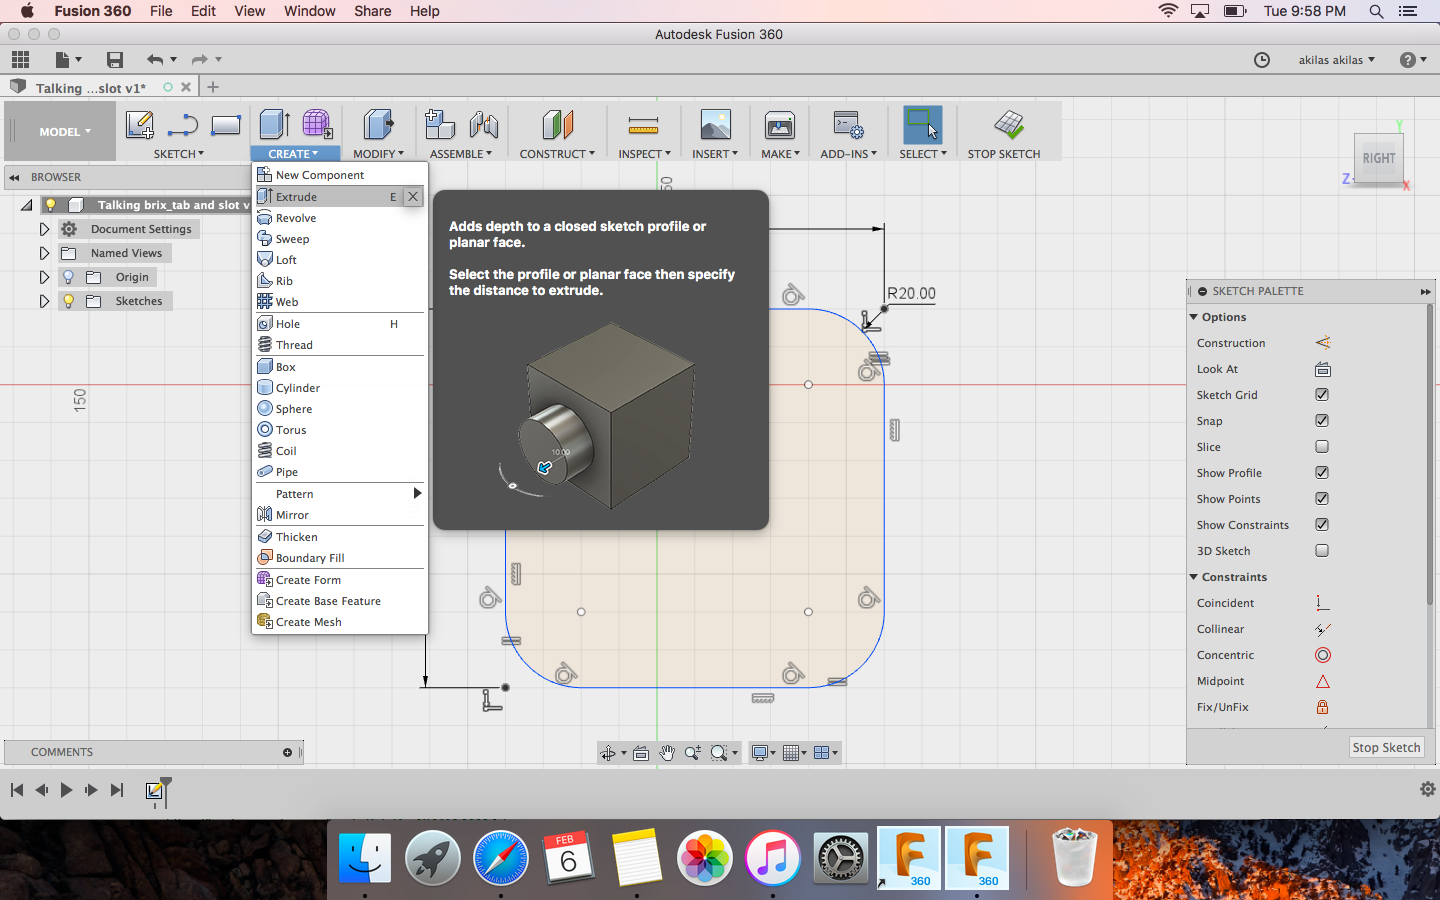1440x900 pixels.
Task: Select the Pan hand navigation tool
Action: [667, 753]
